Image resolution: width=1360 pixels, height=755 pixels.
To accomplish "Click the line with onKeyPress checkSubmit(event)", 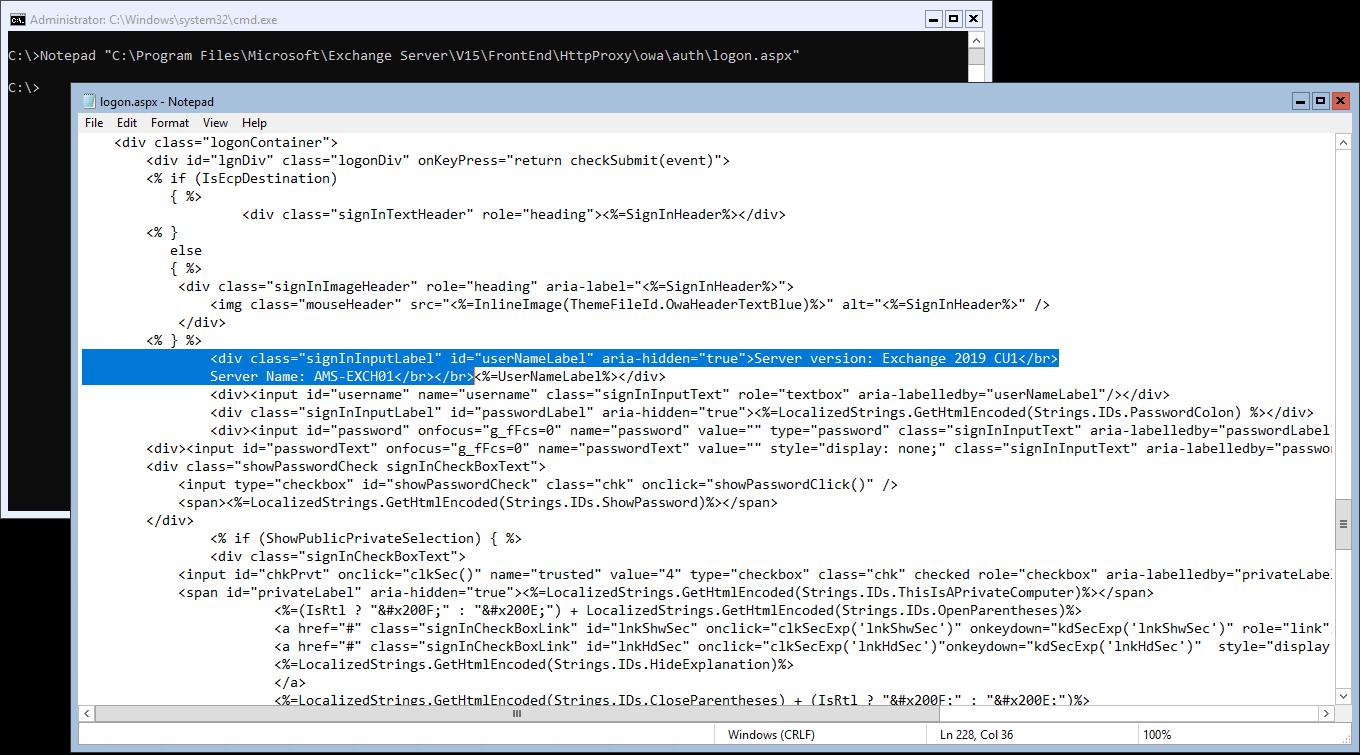I will click(x=438, y=160).
